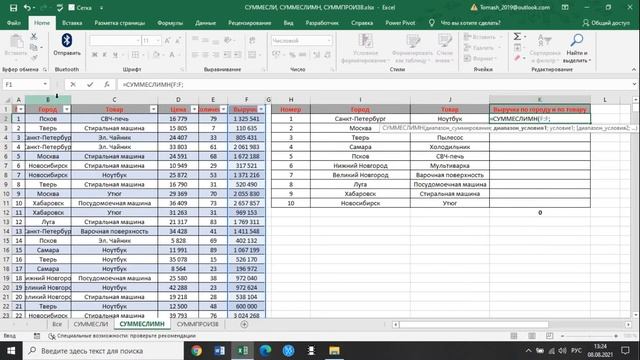The image size is (640, 360).
Task: Open Cell Styles gallery
Action: [x=444, y=41]
